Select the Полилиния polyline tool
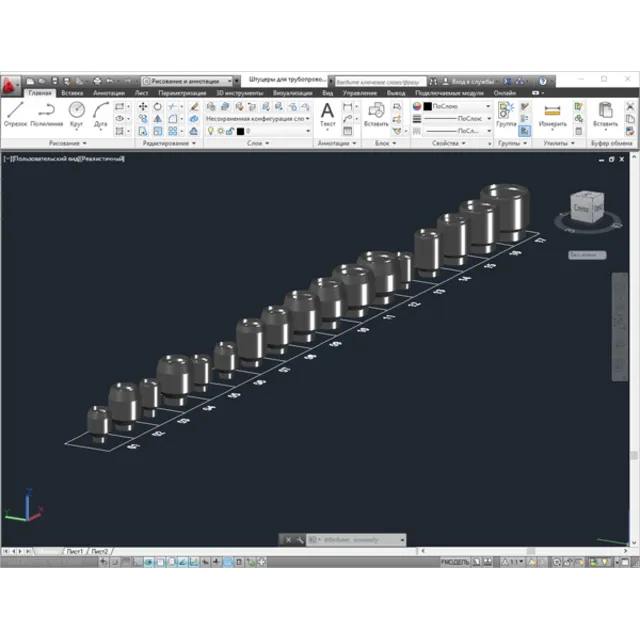This screenshot has height=640, width=640. (x=47, y=114)
